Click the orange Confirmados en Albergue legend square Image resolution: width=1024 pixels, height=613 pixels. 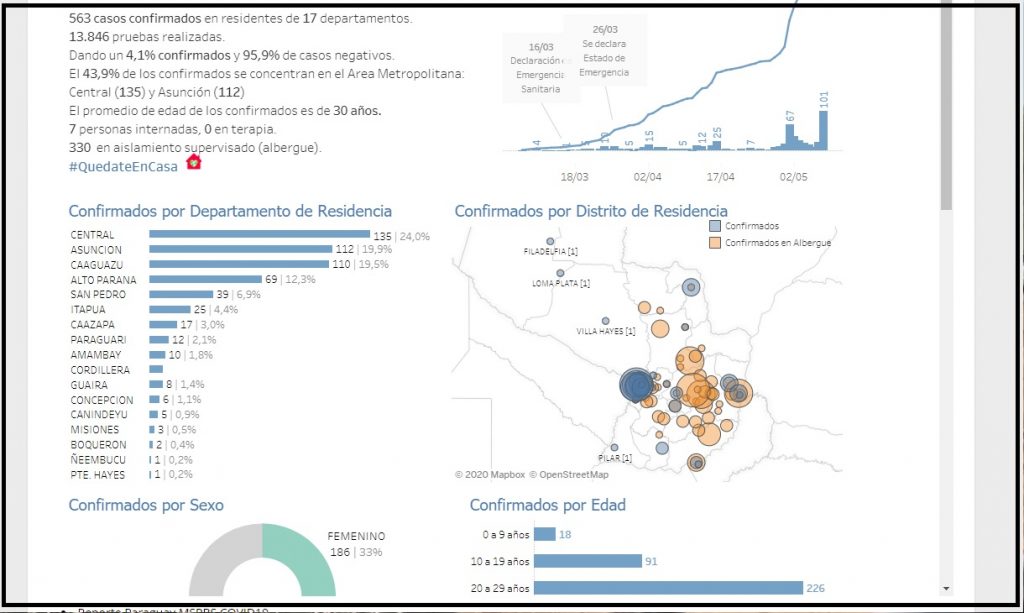(714, 243)
